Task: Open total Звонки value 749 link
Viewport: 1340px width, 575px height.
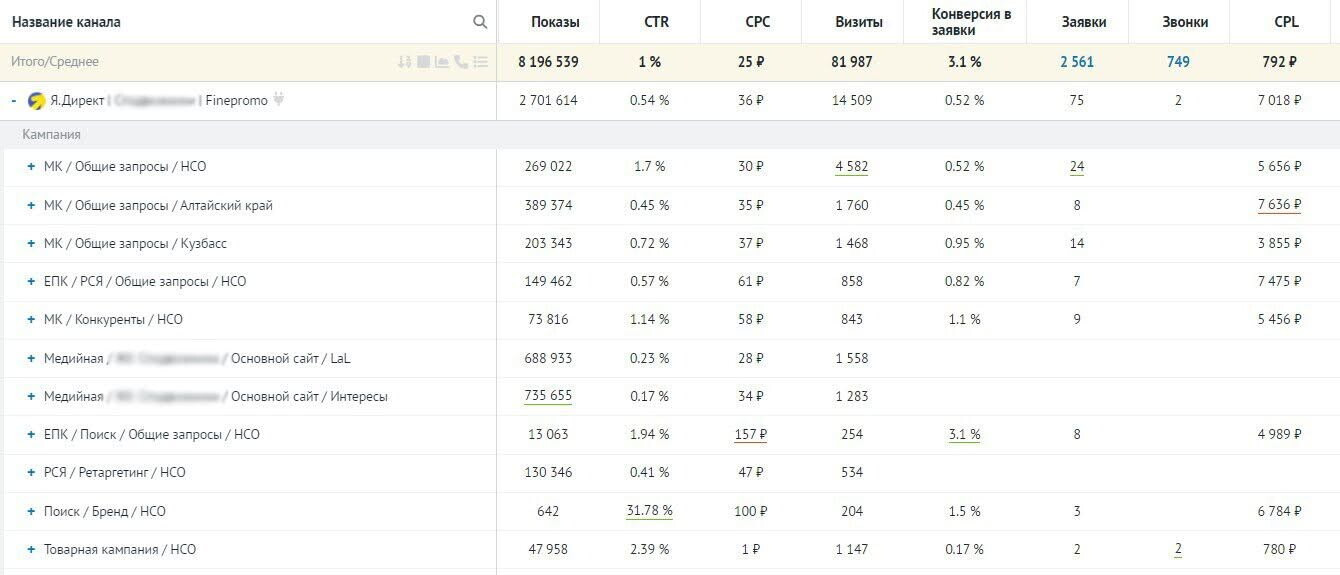Action: [1178, 62]
